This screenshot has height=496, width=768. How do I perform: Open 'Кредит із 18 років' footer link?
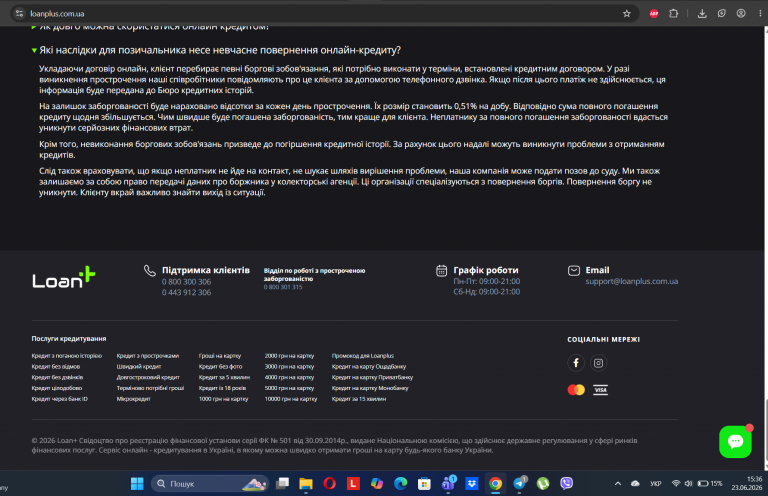(222, 388)
